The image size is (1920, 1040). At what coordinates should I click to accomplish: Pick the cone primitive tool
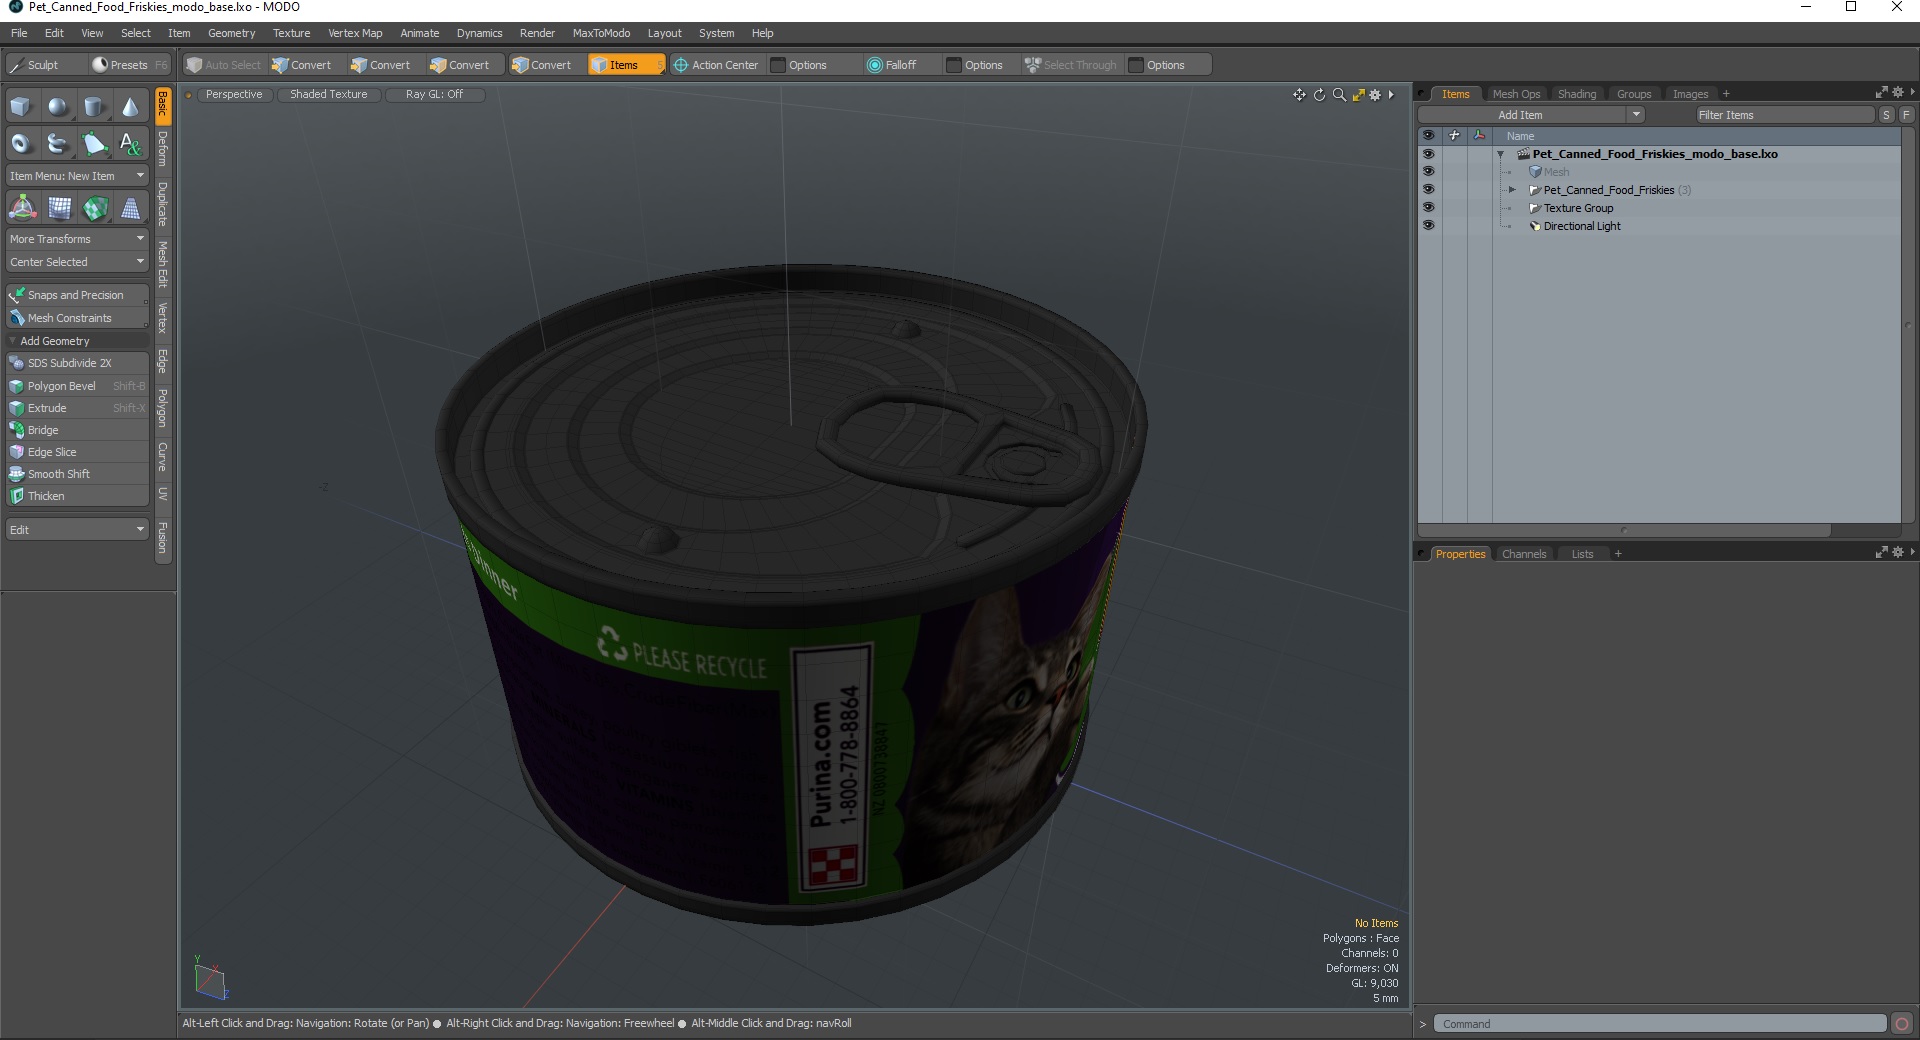[x=131, y=107]
